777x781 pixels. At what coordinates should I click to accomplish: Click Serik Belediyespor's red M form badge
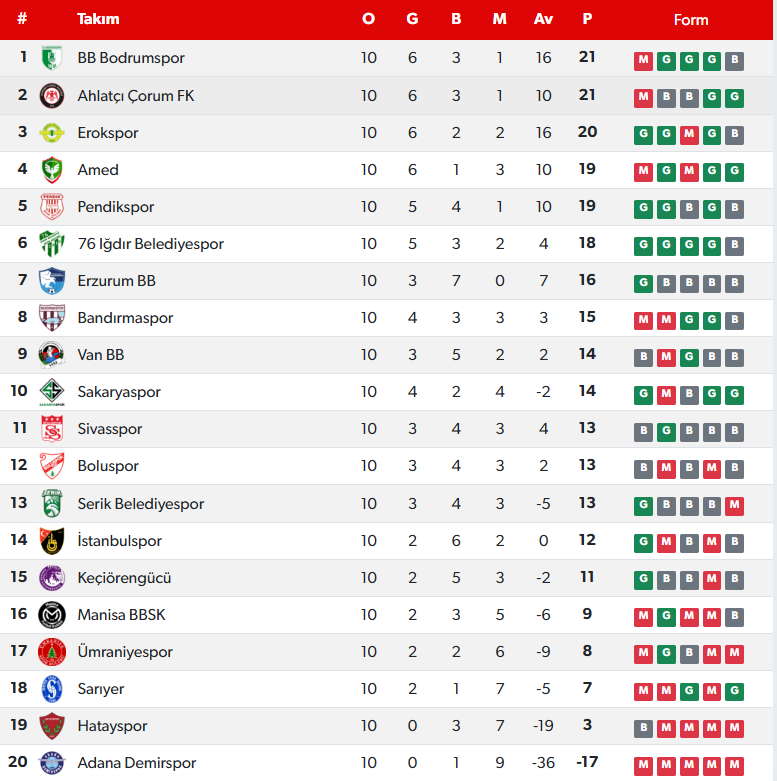click(735, 505)
